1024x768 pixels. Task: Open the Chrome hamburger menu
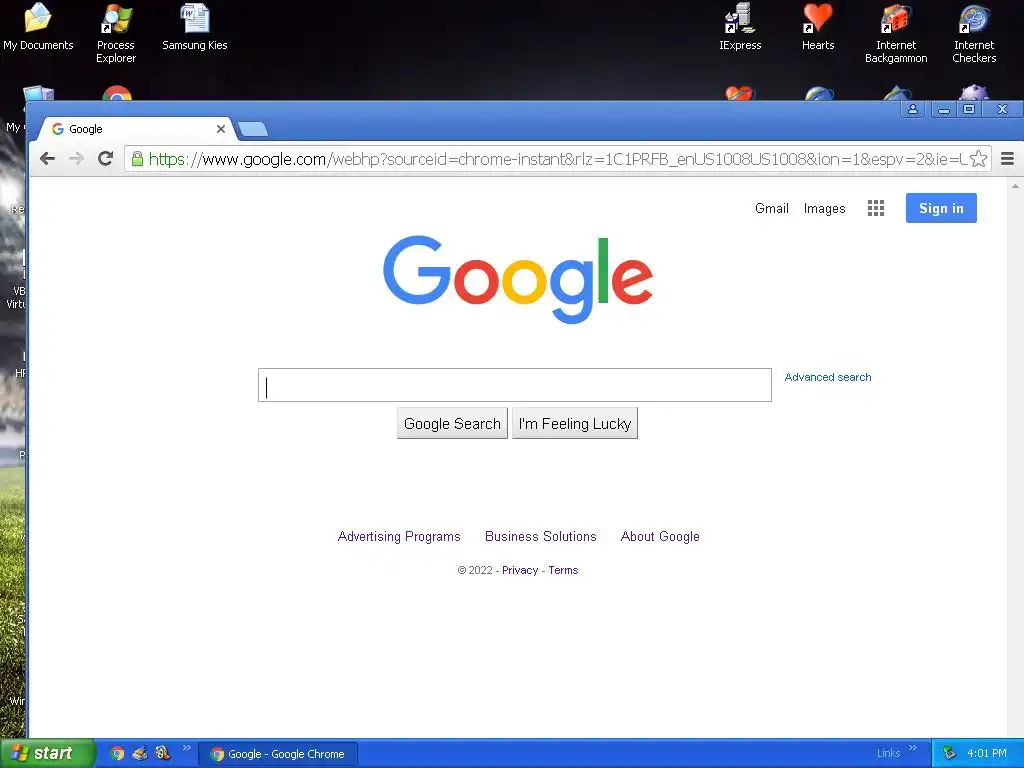(x=1007, y=159)
